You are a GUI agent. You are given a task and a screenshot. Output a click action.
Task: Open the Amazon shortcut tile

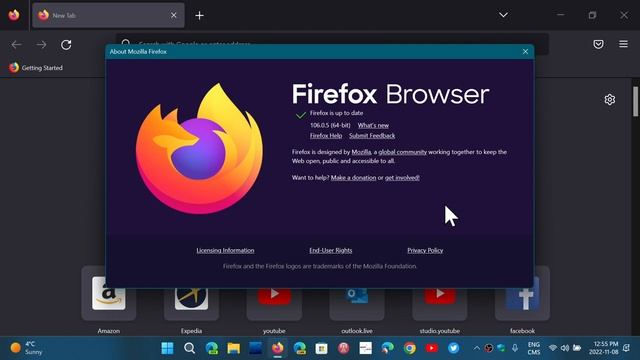coord(109,300)
